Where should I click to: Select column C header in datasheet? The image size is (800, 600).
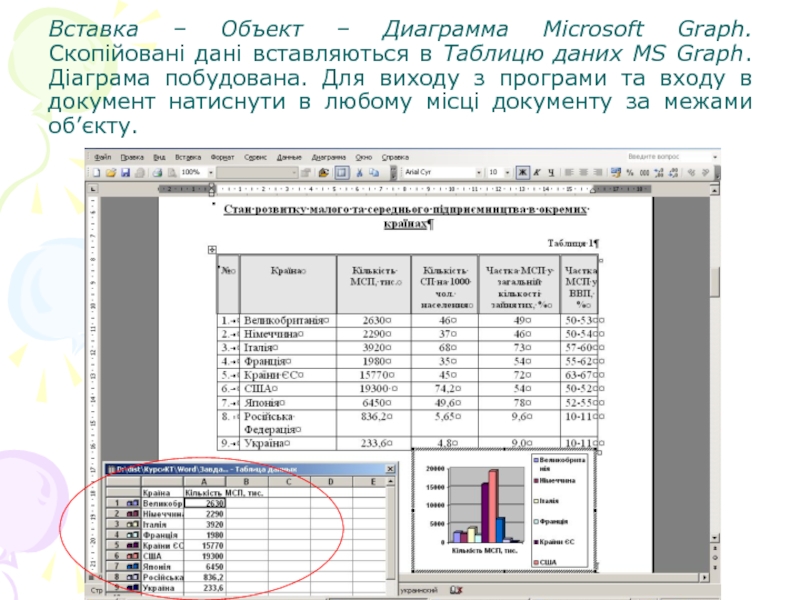click(289, 482)
